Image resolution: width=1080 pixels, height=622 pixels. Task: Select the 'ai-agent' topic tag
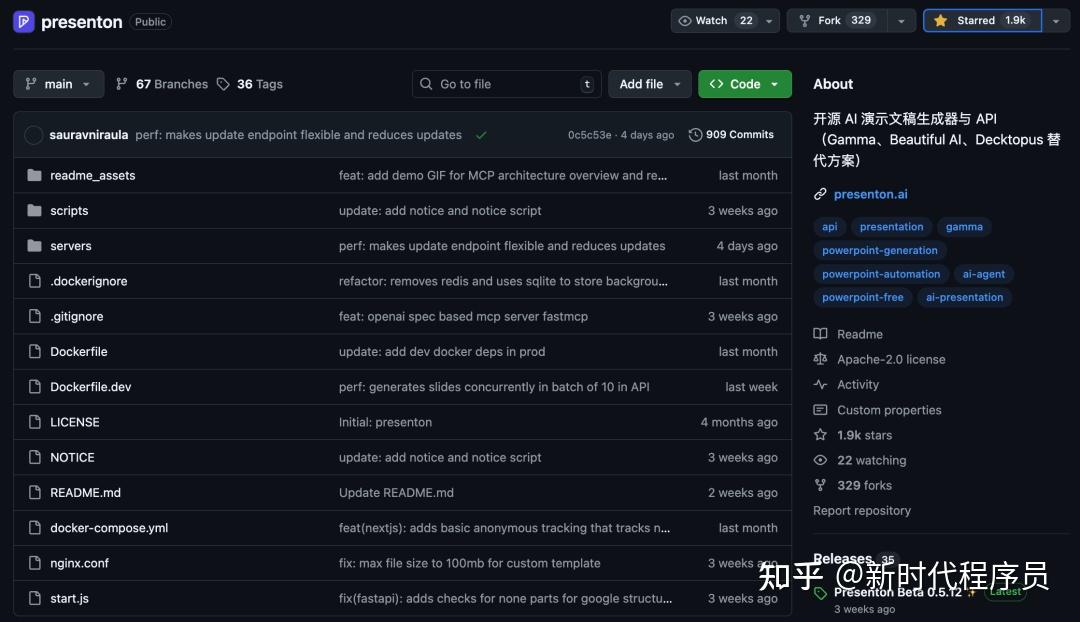pyautogui.click(x=983, y=274)
